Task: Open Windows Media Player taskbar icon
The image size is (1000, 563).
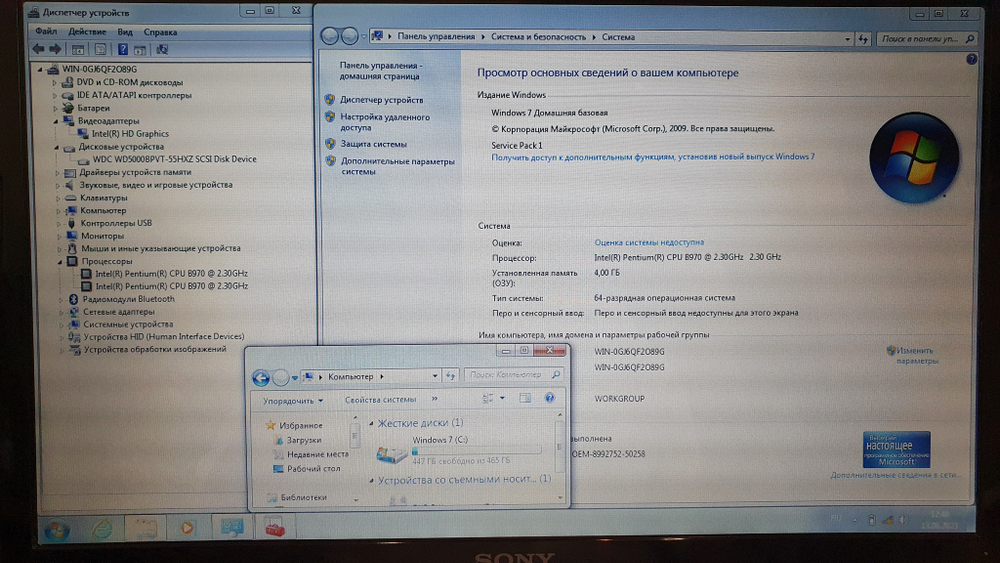Action: point(187,528)
